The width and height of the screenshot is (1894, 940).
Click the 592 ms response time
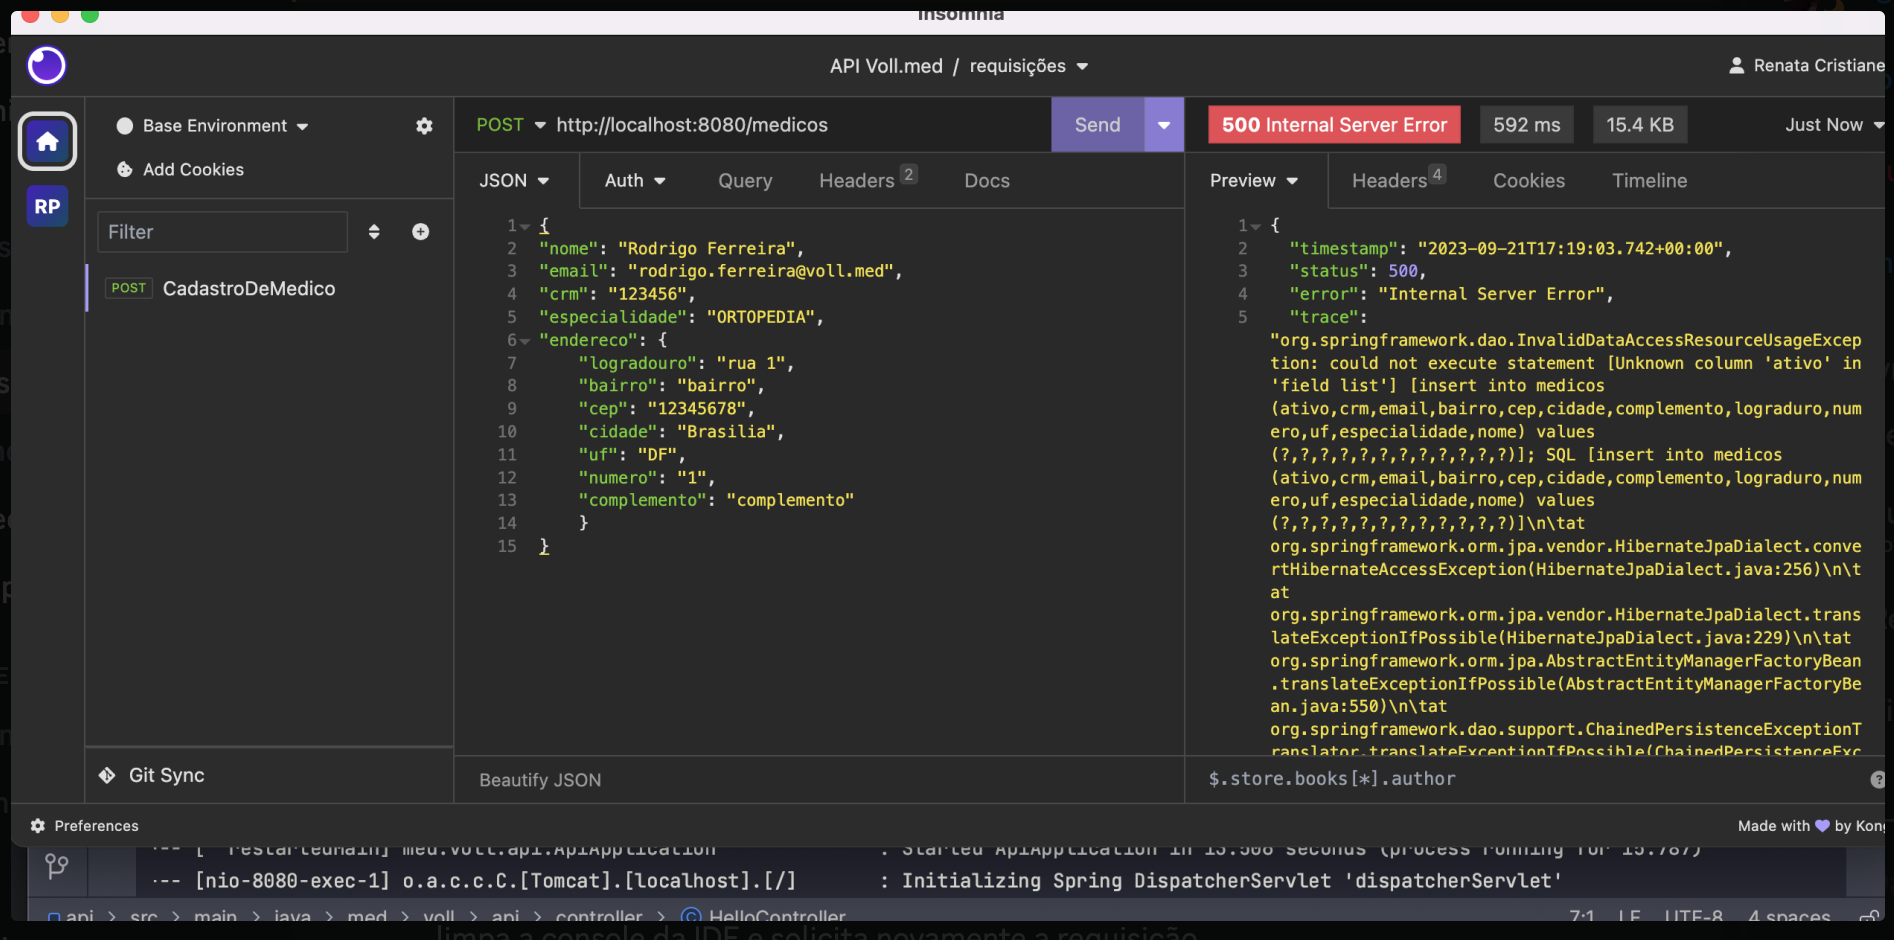1526,125
